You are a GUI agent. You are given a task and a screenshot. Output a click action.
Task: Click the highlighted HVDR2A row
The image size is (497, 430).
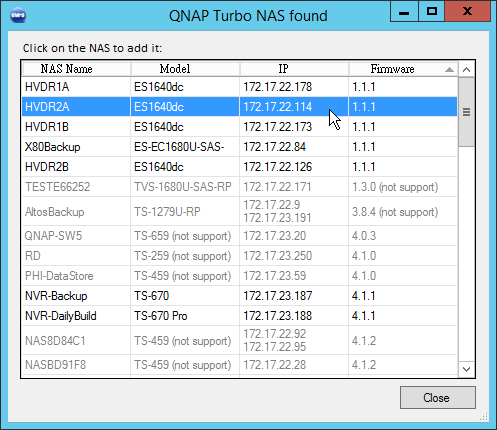(x=239, y=107)
